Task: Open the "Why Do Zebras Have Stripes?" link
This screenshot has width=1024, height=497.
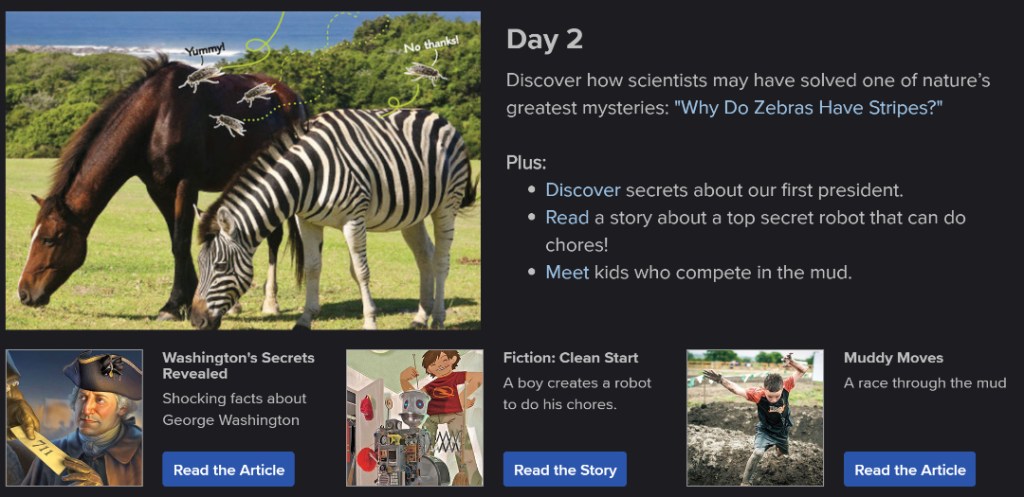Action: click(810, 107)
